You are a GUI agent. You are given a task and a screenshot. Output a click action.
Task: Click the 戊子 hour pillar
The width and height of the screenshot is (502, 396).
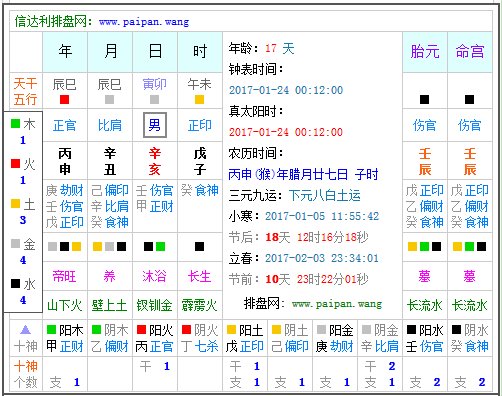[x=200, y=161]
